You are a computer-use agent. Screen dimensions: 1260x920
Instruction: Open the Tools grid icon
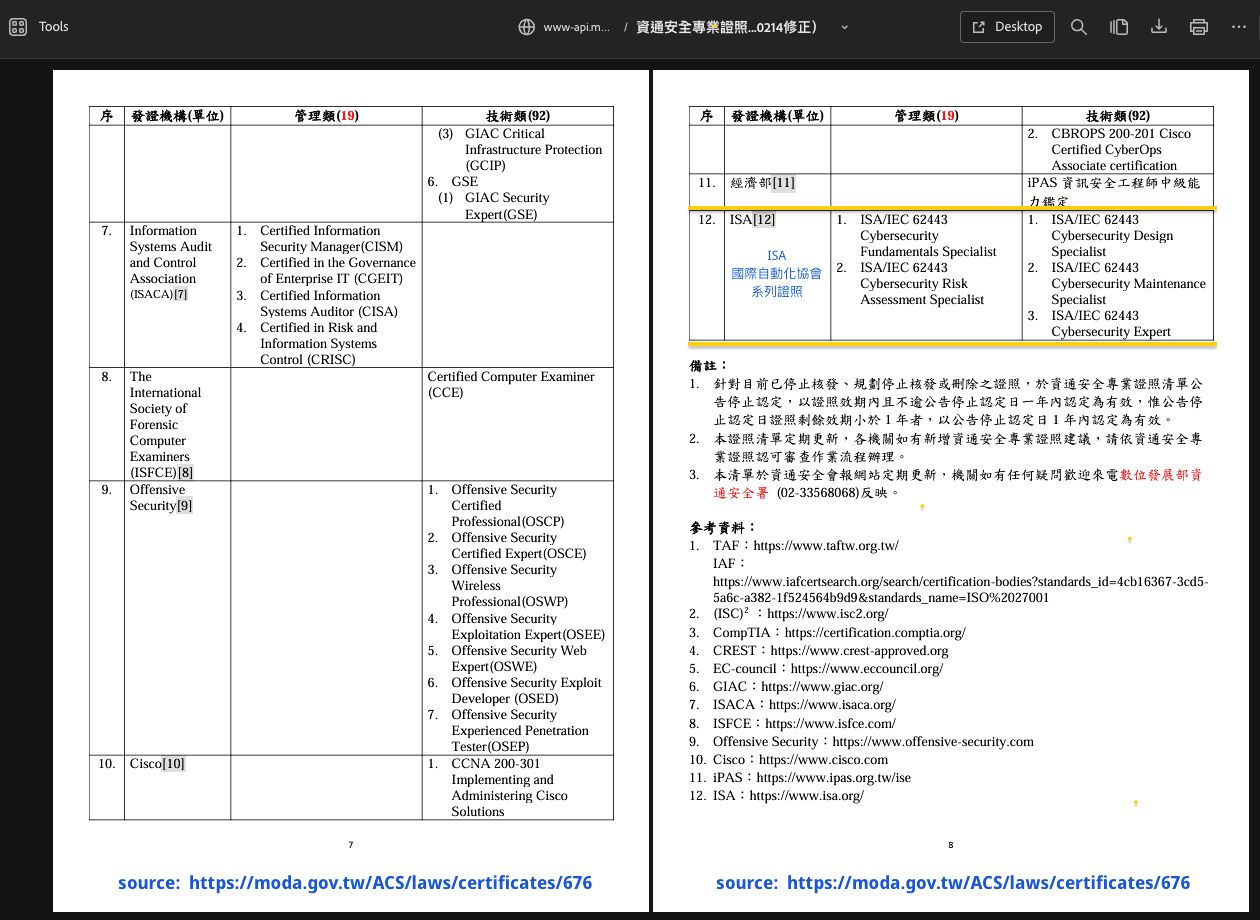17,27
